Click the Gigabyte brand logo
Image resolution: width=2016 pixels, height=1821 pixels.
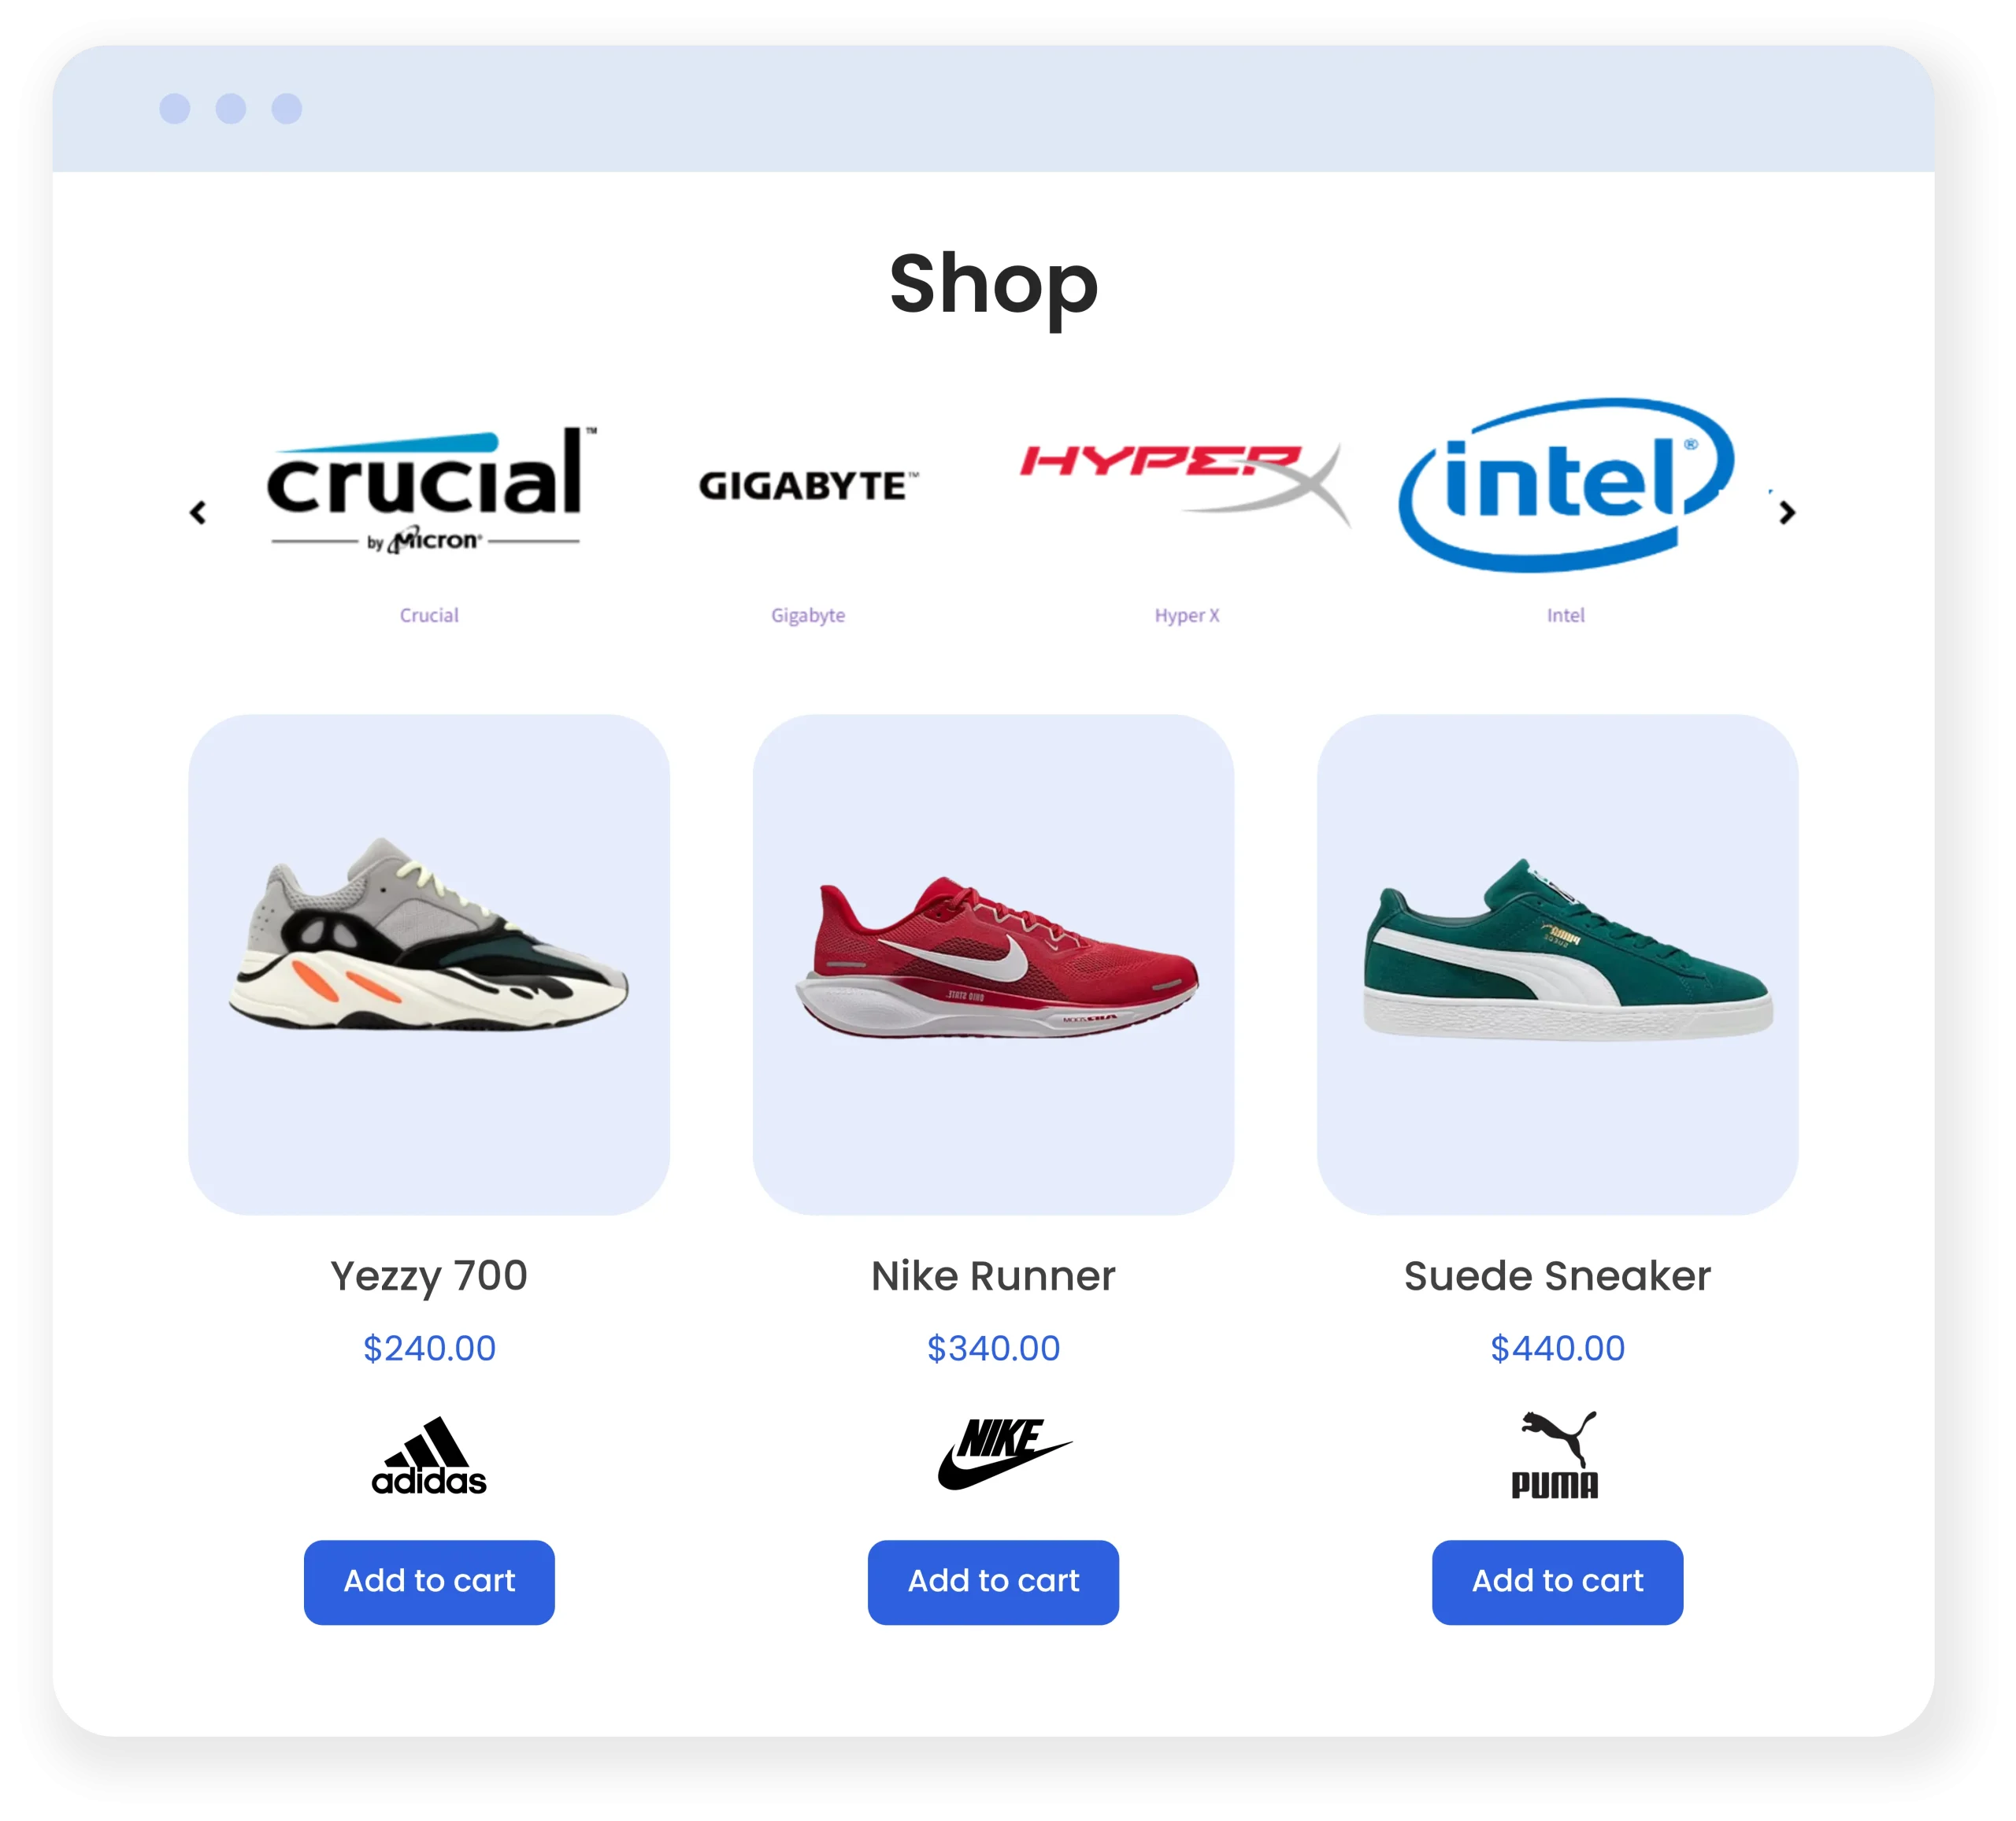coord(808,485)
